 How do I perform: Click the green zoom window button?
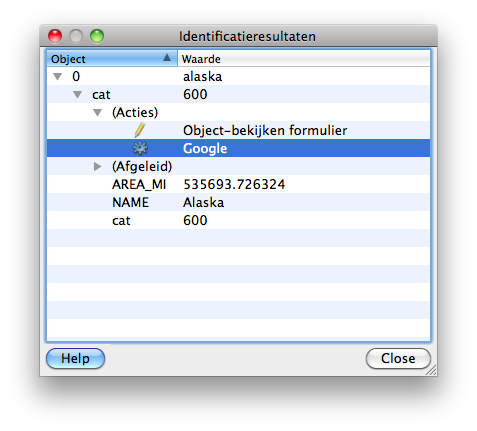point(97,36)
